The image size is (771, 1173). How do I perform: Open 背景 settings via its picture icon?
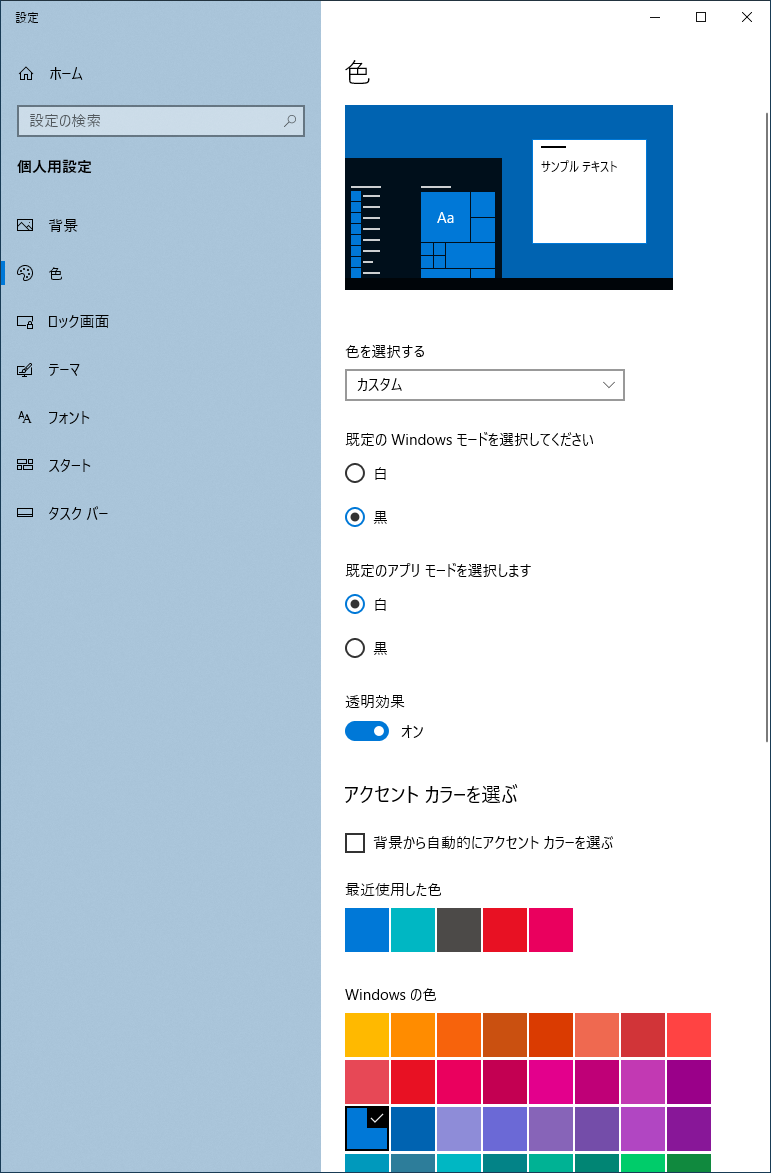[25, 225]
